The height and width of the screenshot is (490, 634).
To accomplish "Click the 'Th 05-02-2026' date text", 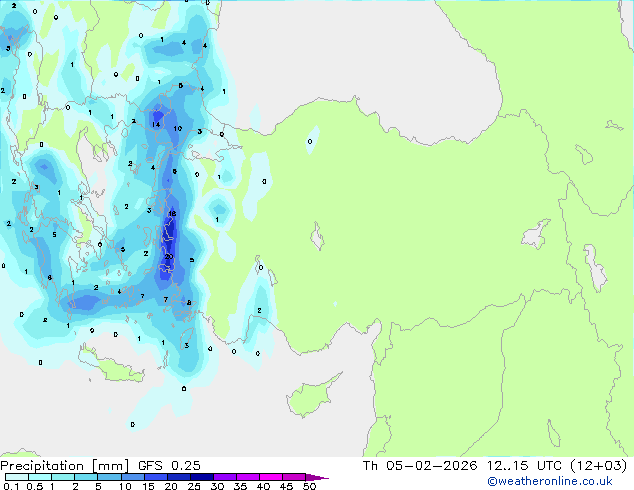I will pyautogui.click(x=420, y=466).
